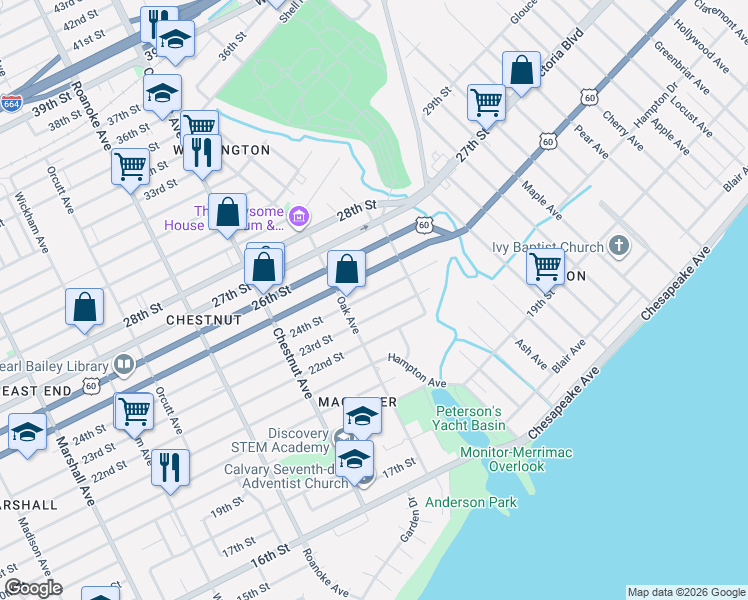Select the Pear Ave street label
Screen dimensions: 748x600
click(x=591, y=142)
